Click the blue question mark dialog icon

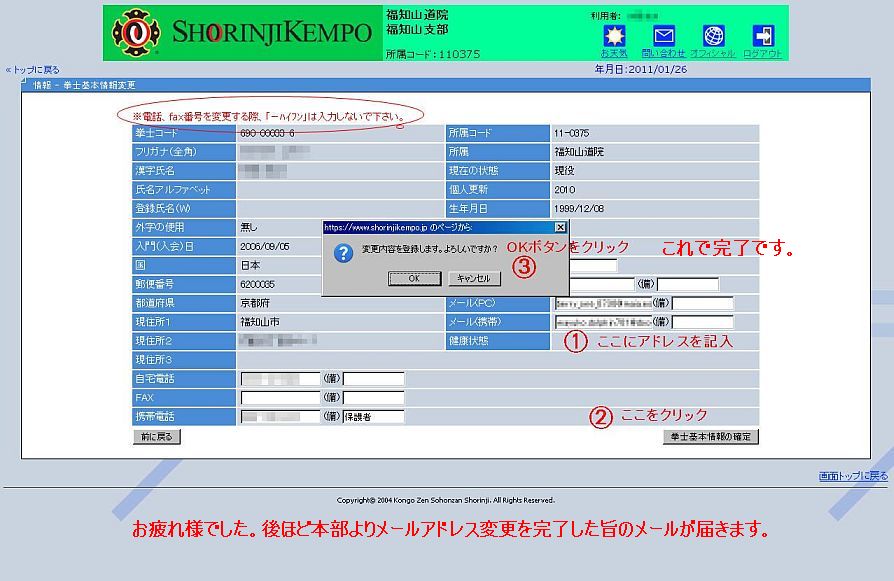coord(343,252)
